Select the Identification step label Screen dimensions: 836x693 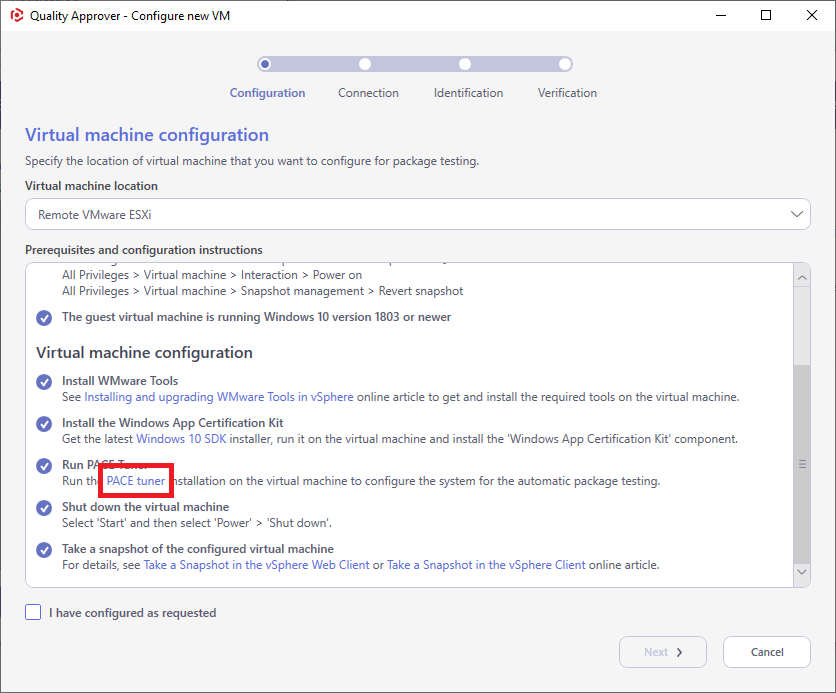pos(468,93)
